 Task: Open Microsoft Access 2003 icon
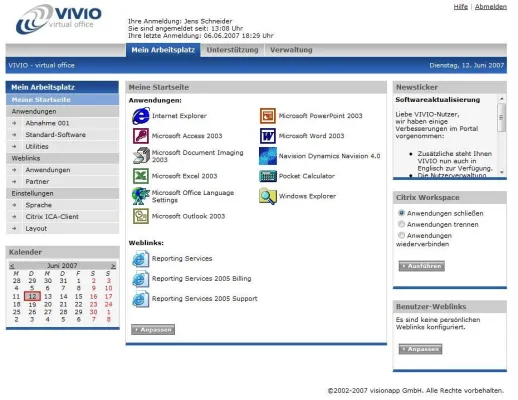point(141,136)
